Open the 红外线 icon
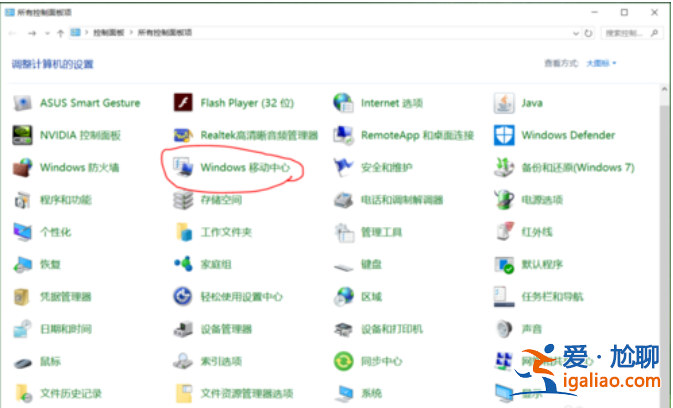 504,232
